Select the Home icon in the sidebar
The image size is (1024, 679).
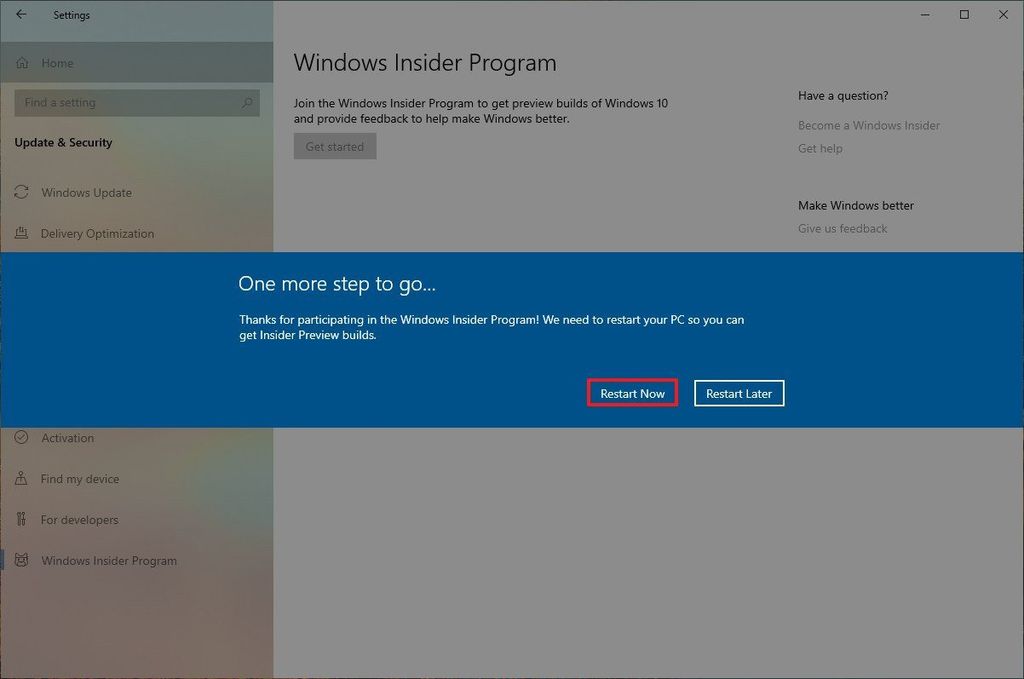click(22, 63)
